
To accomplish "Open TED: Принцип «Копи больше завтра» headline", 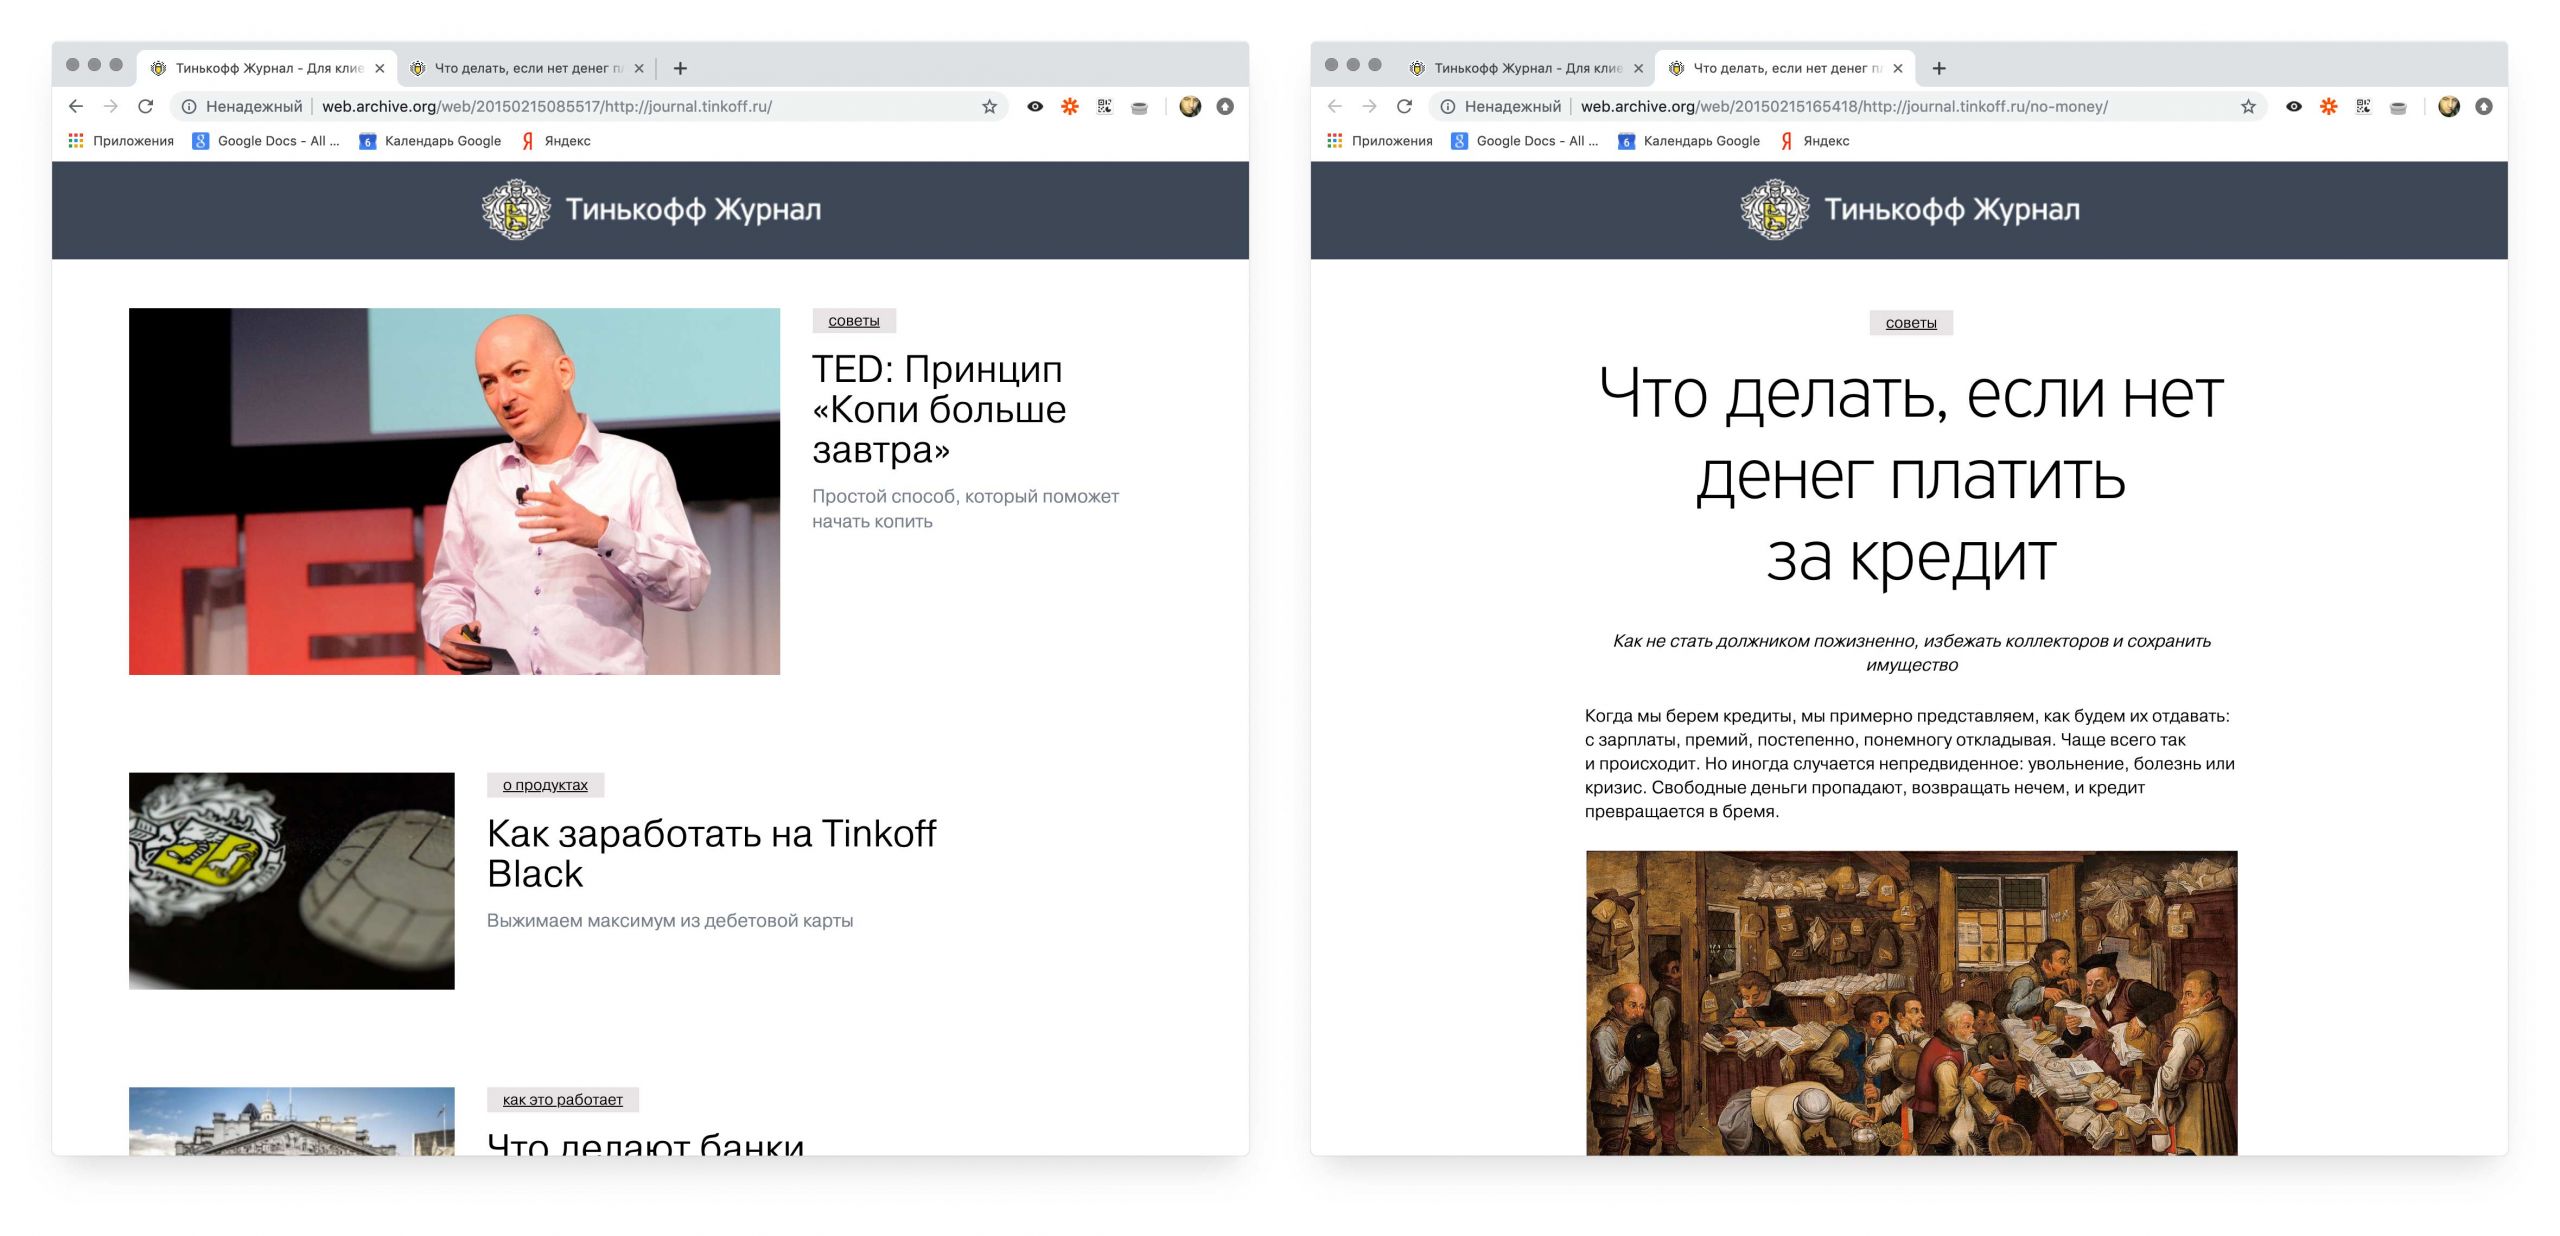I will [x=939, y=409].
